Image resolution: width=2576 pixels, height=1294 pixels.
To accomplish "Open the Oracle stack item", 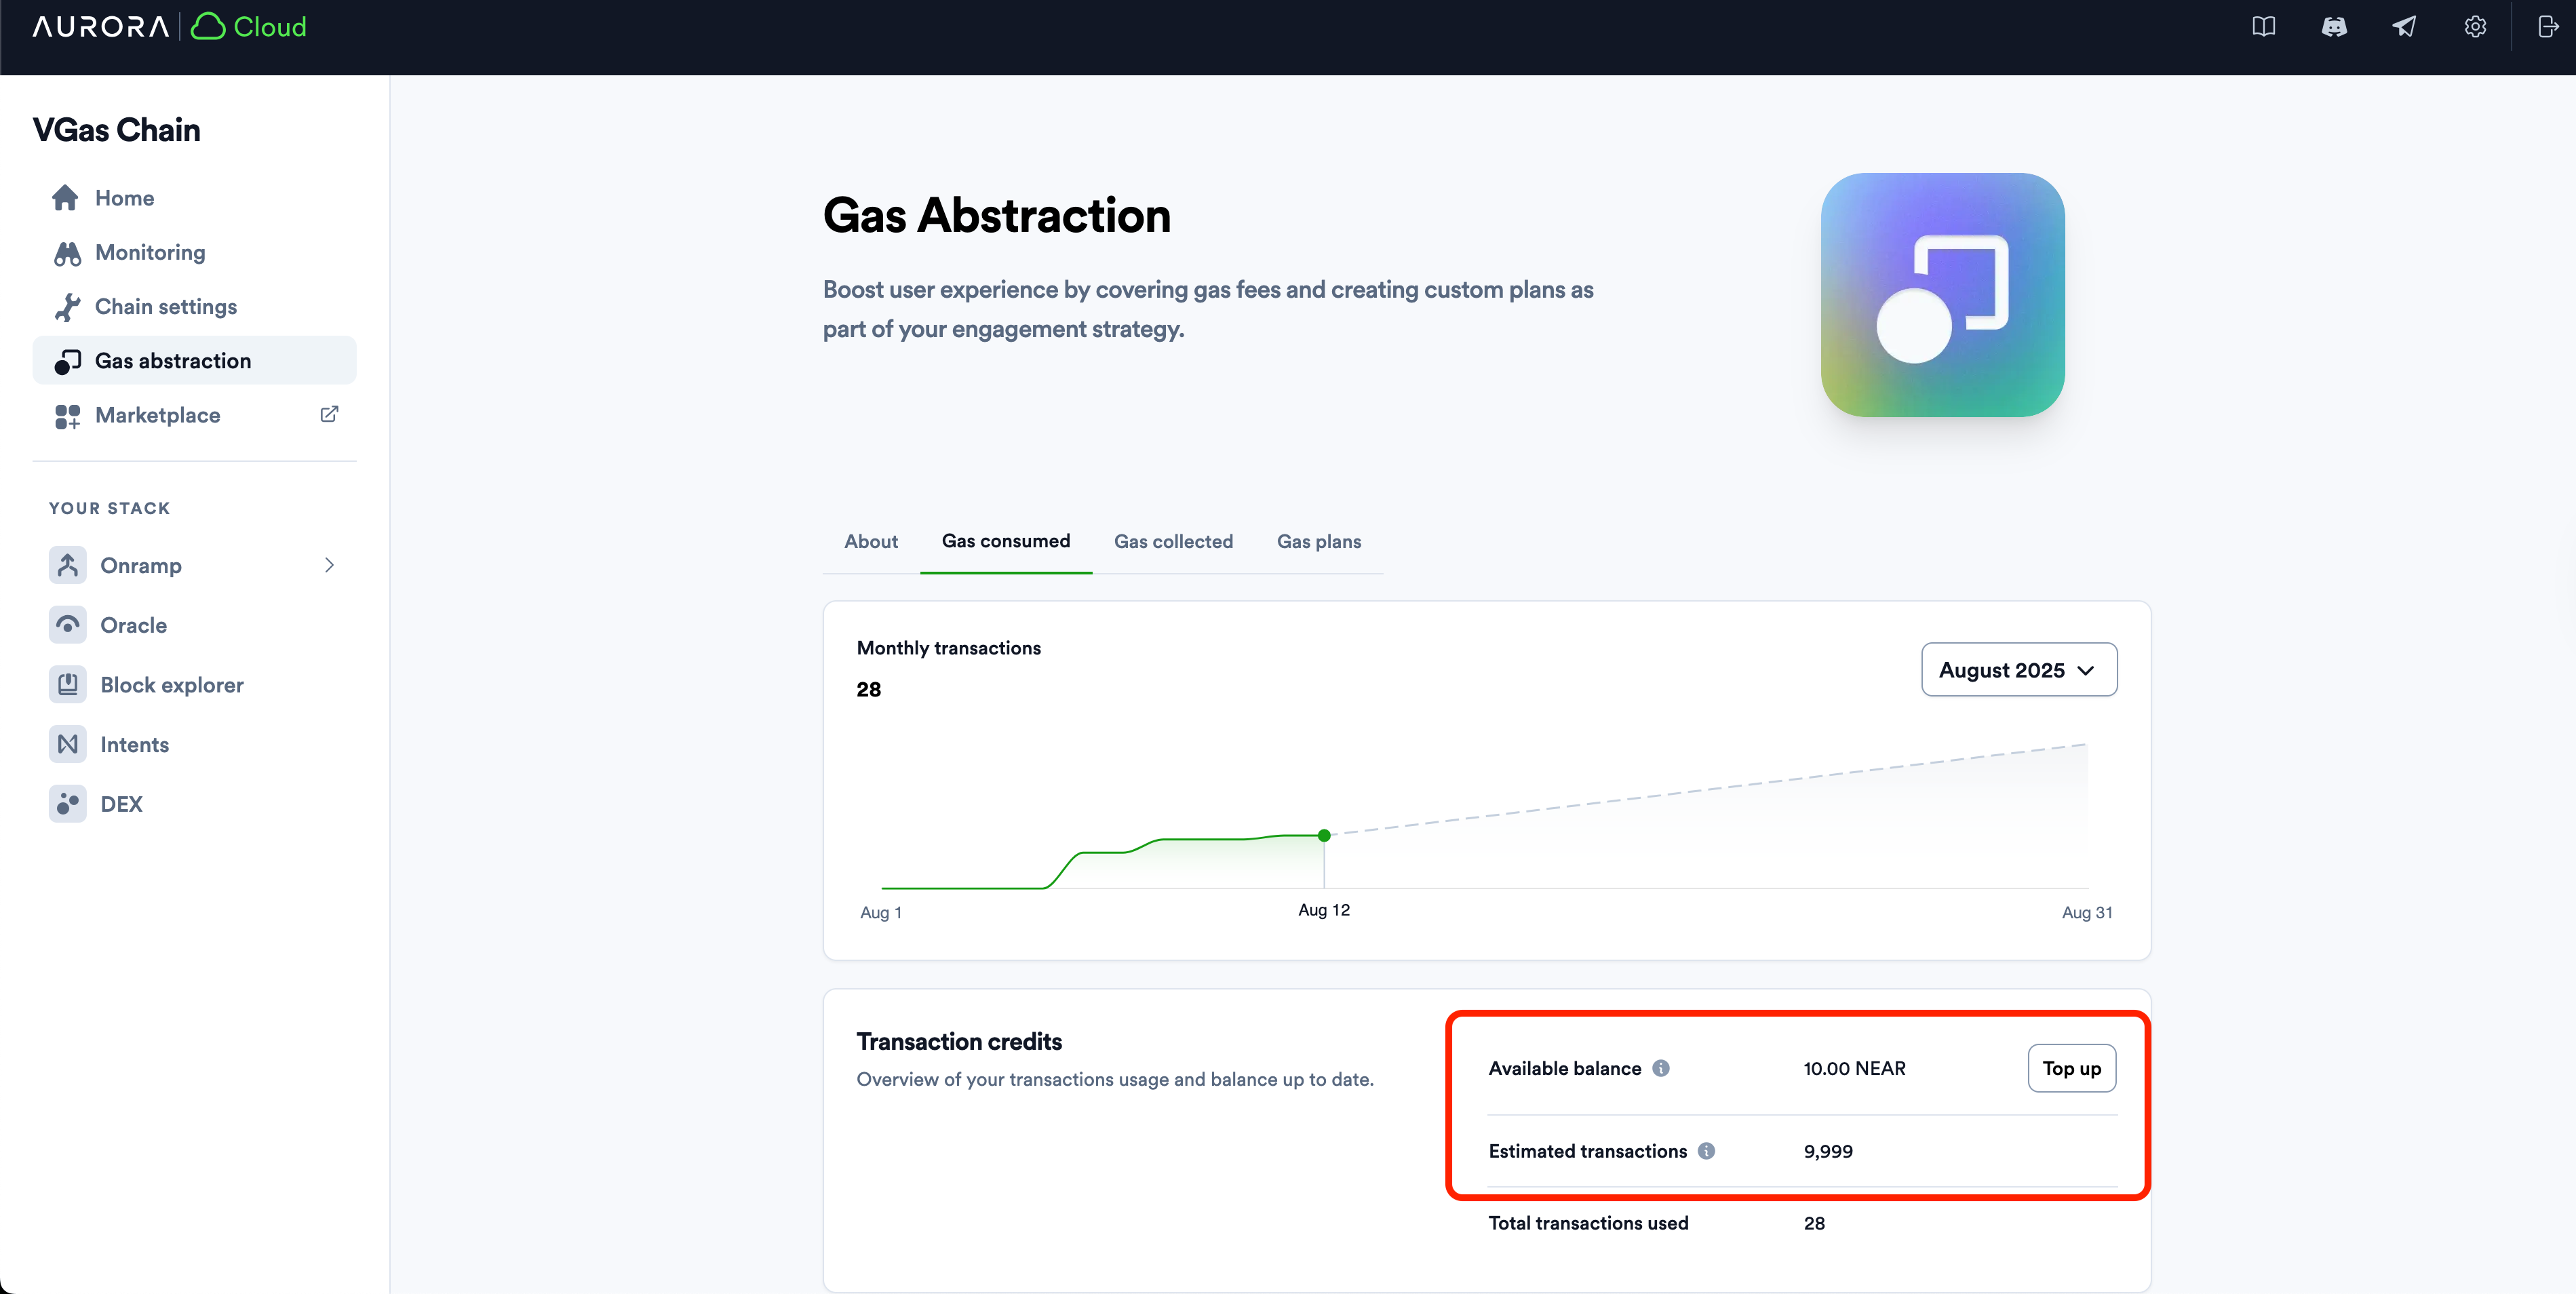I will 133,625.
